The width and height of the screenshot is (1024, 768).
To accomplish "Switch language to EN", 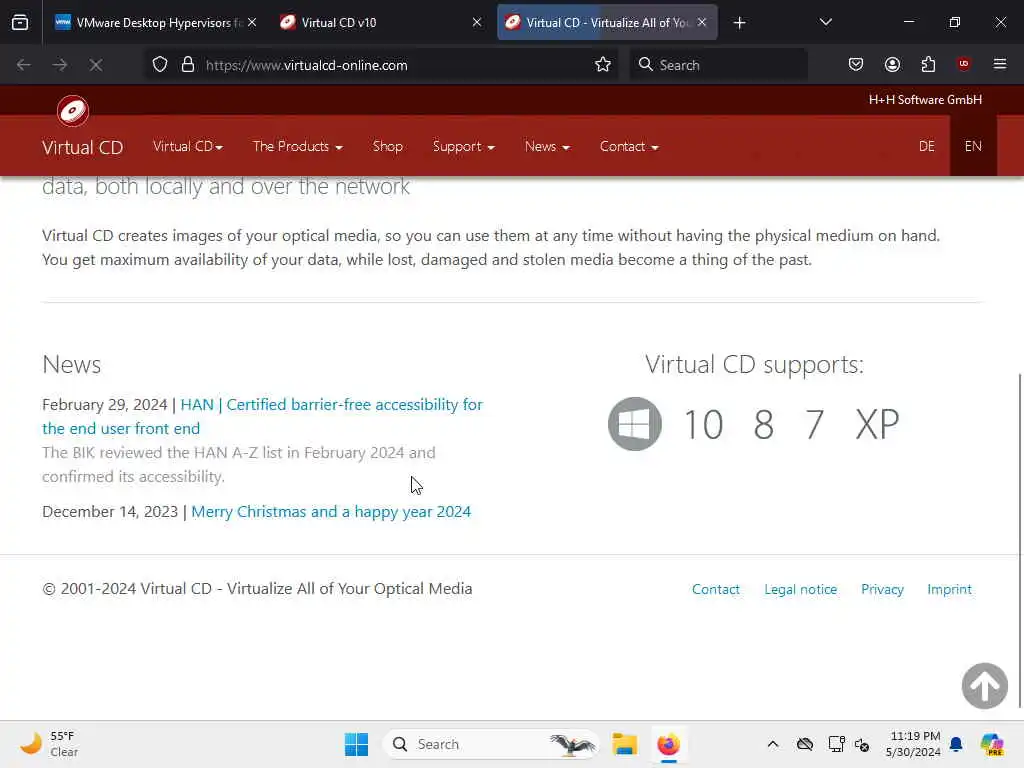I will (x=973, y=146).
